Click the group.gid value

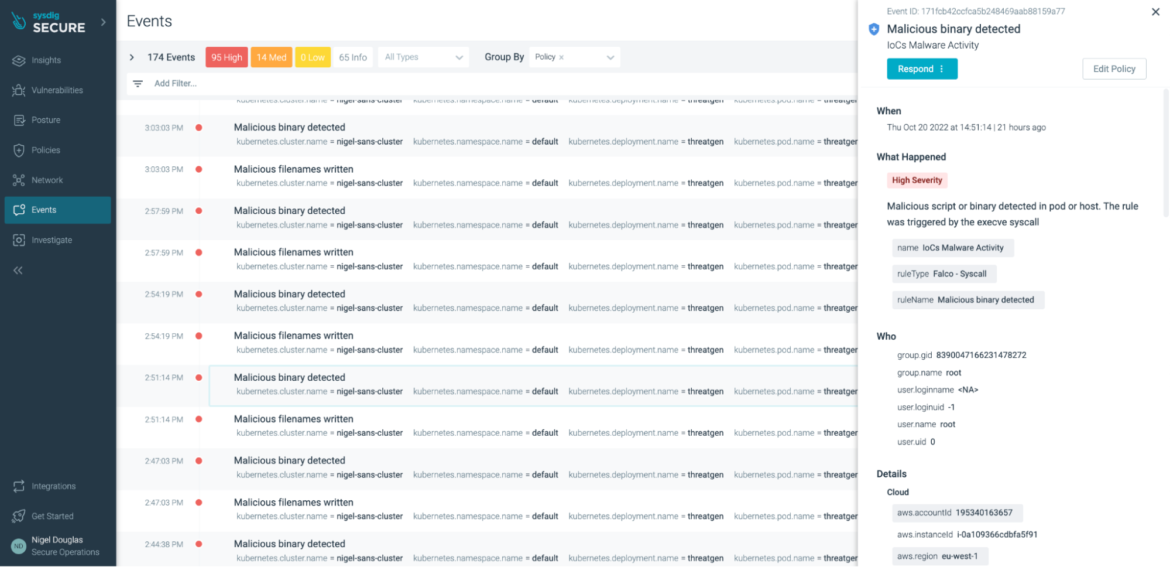[x=981, y=355]
